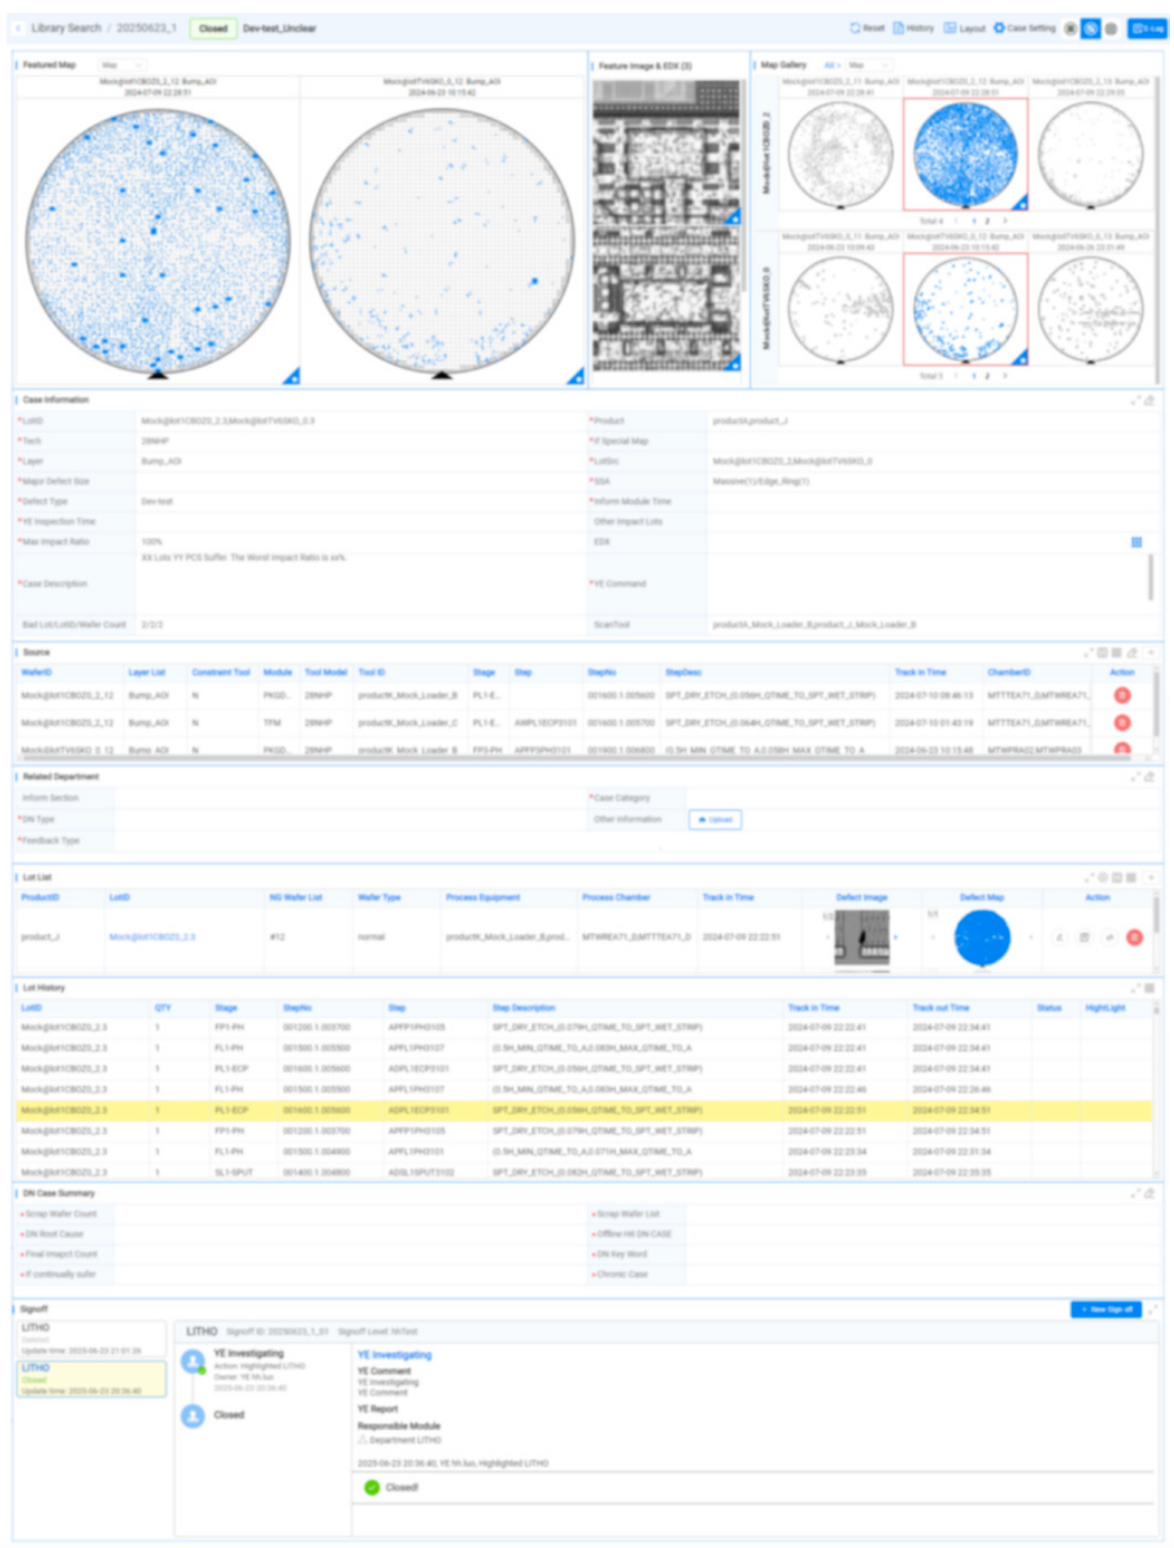Delete the product_J row in Lot List
Viewport: 1174px width, 1548px height.
pyautogui.click(x=1134, y=937)
